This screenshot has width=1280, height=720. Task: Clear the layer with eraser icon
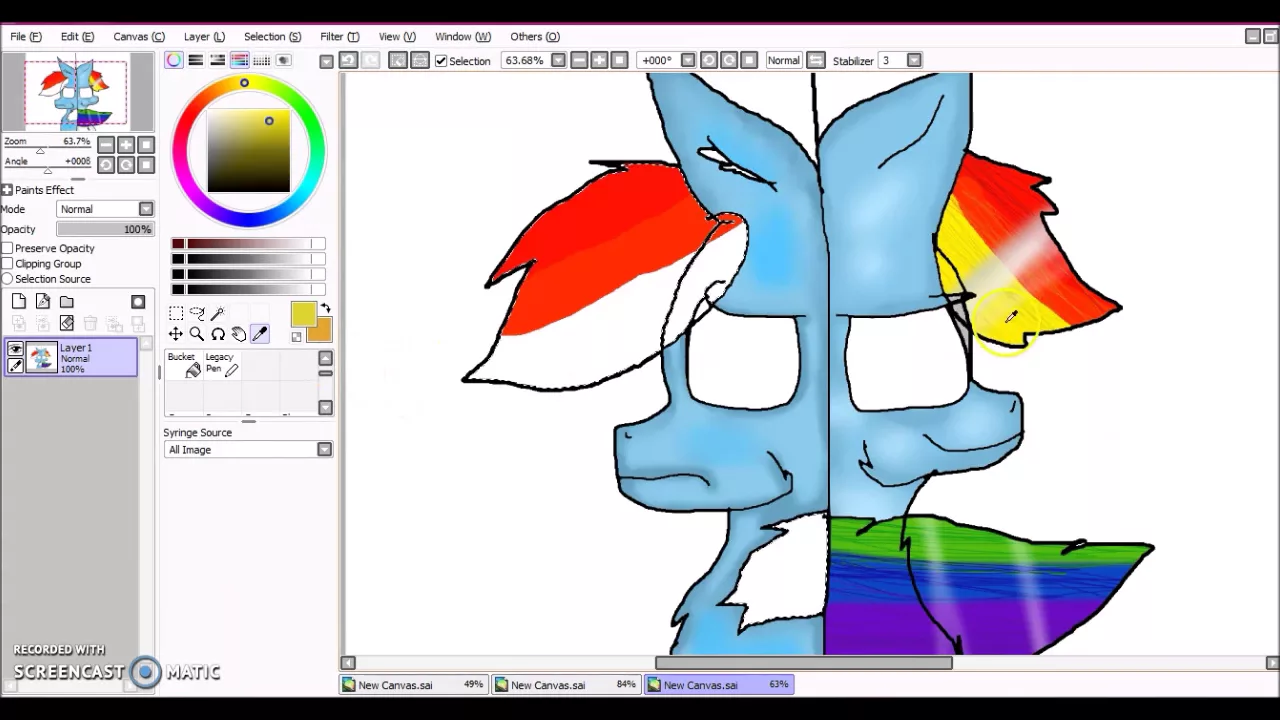coord(67,323)
